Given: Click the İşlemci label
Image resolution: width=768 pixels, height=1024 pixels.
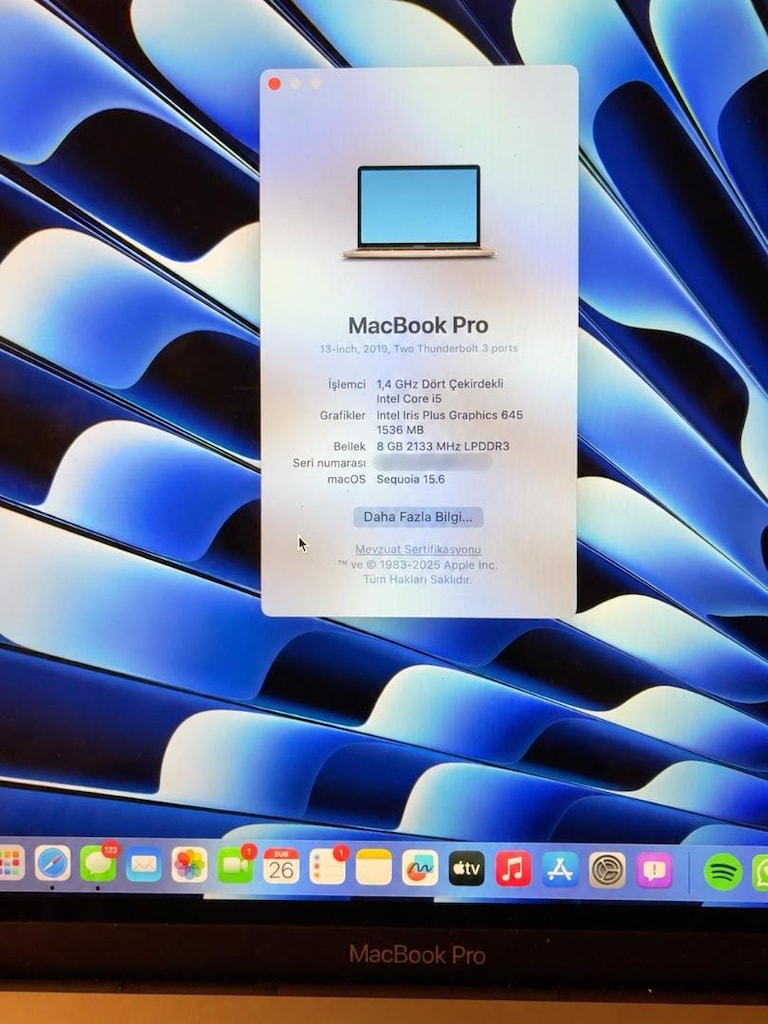Looking at the screenshot, I should [347, 384].
